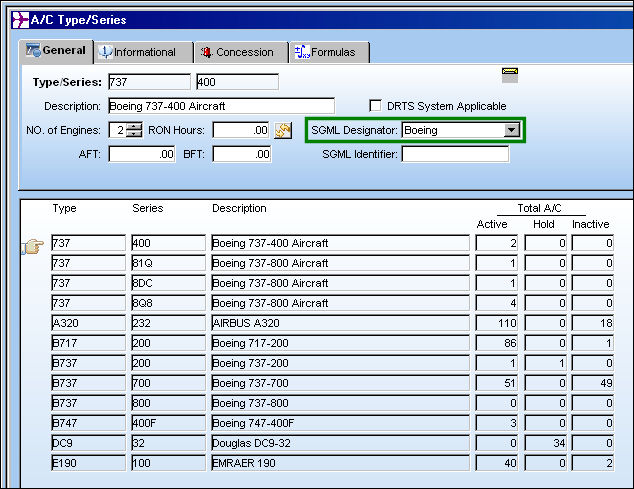Click the Type column header
Image resolution: width=634 pixels, height=489 pixels.
[64, 208]
